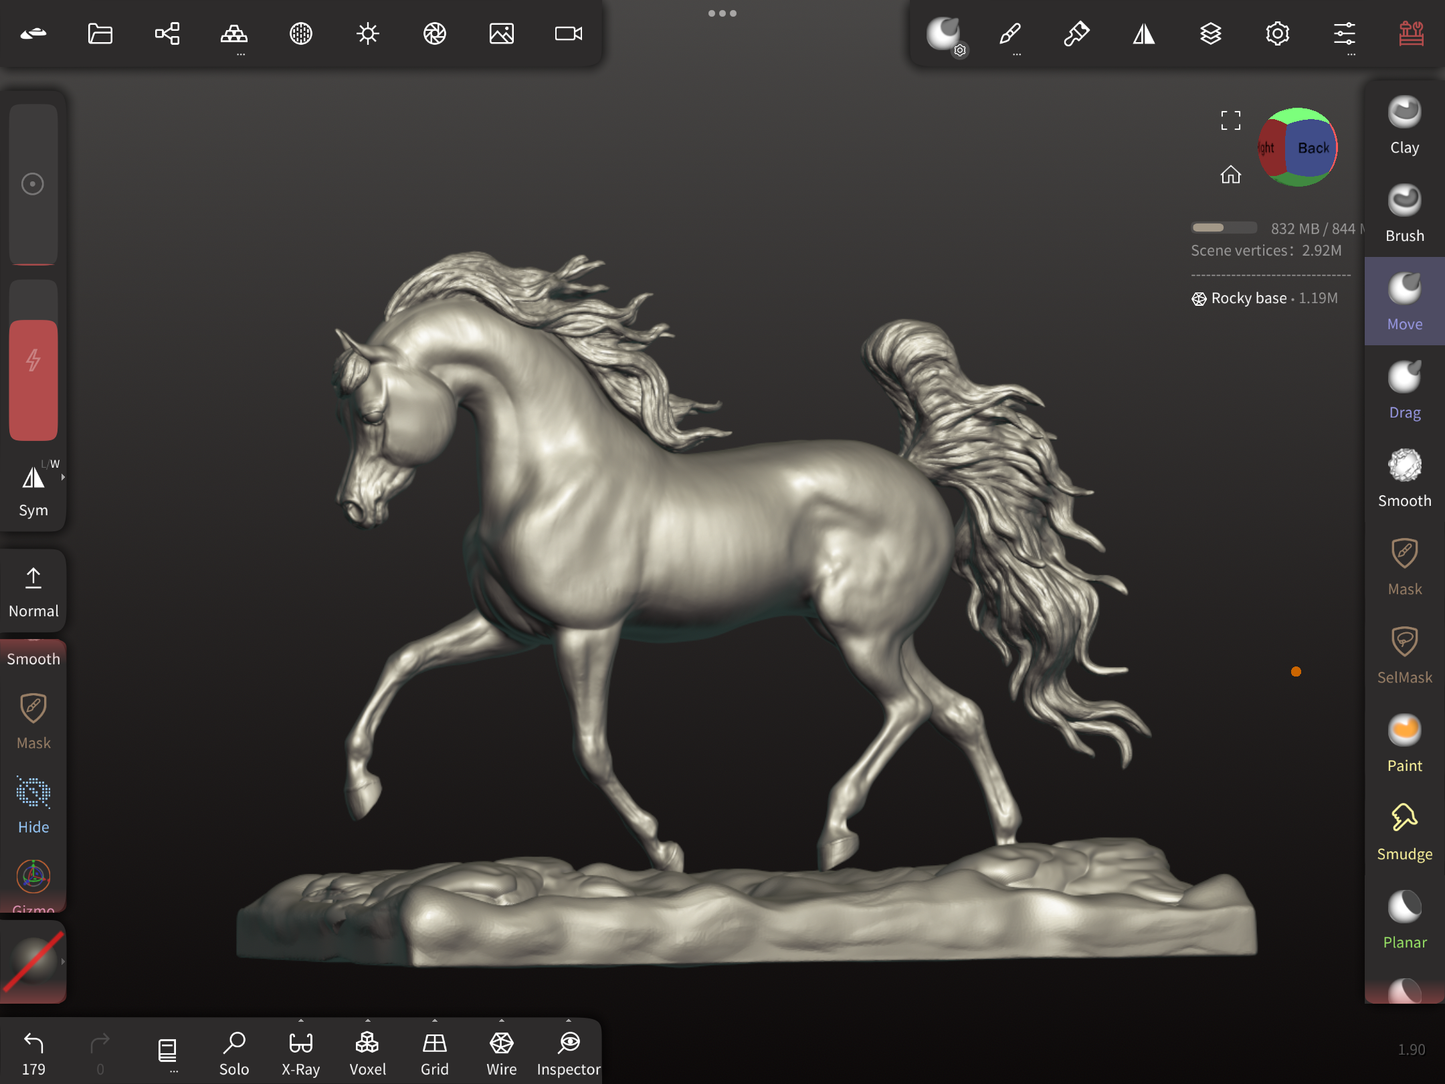Toggle Wire wireframe display

click(501, 1053)
